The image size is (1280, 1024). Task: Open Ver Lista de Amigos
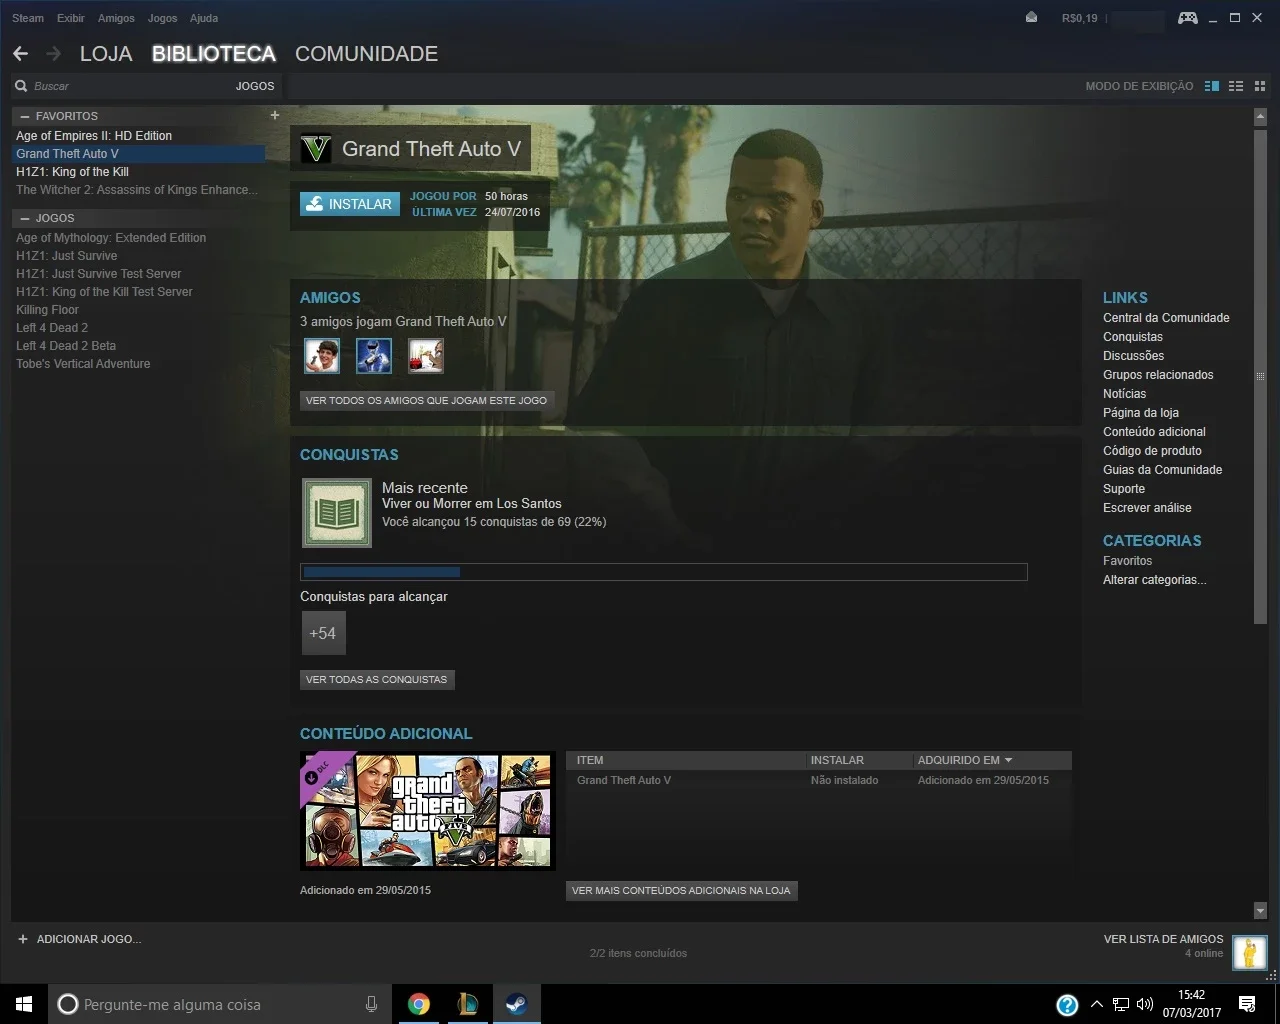click(1163, 939)
